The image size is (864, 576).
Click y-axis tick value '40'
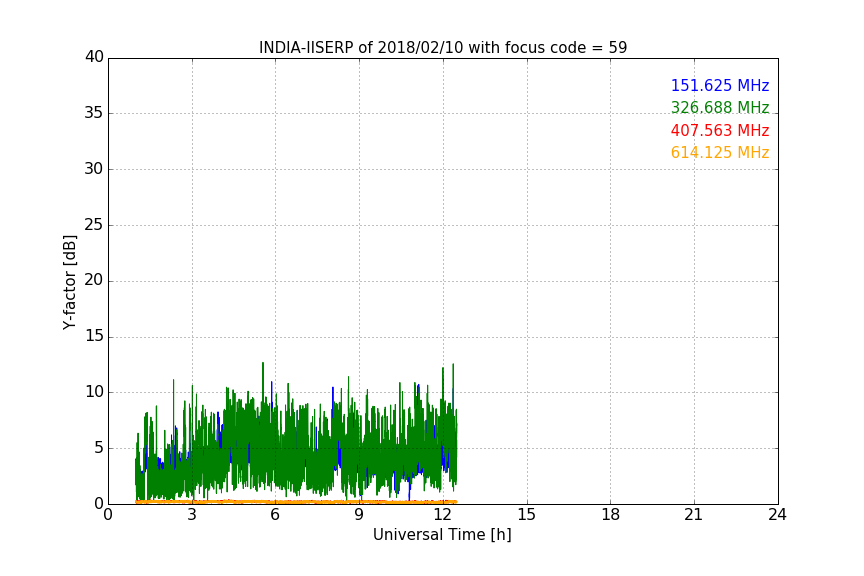(94, 57)
